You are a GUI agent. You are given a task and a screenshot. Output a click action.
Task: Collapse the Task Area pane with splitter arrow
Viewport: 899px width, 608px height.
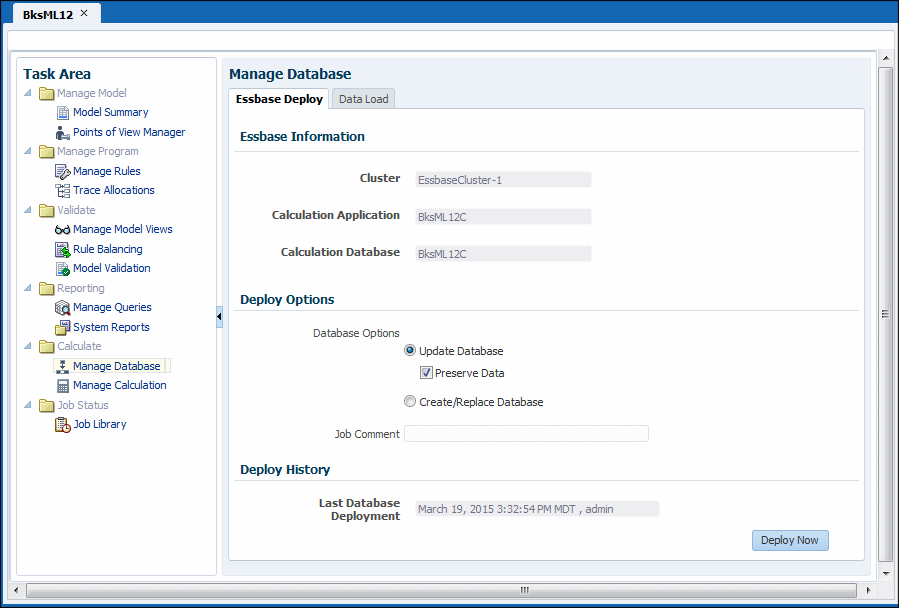click(219, 317)
